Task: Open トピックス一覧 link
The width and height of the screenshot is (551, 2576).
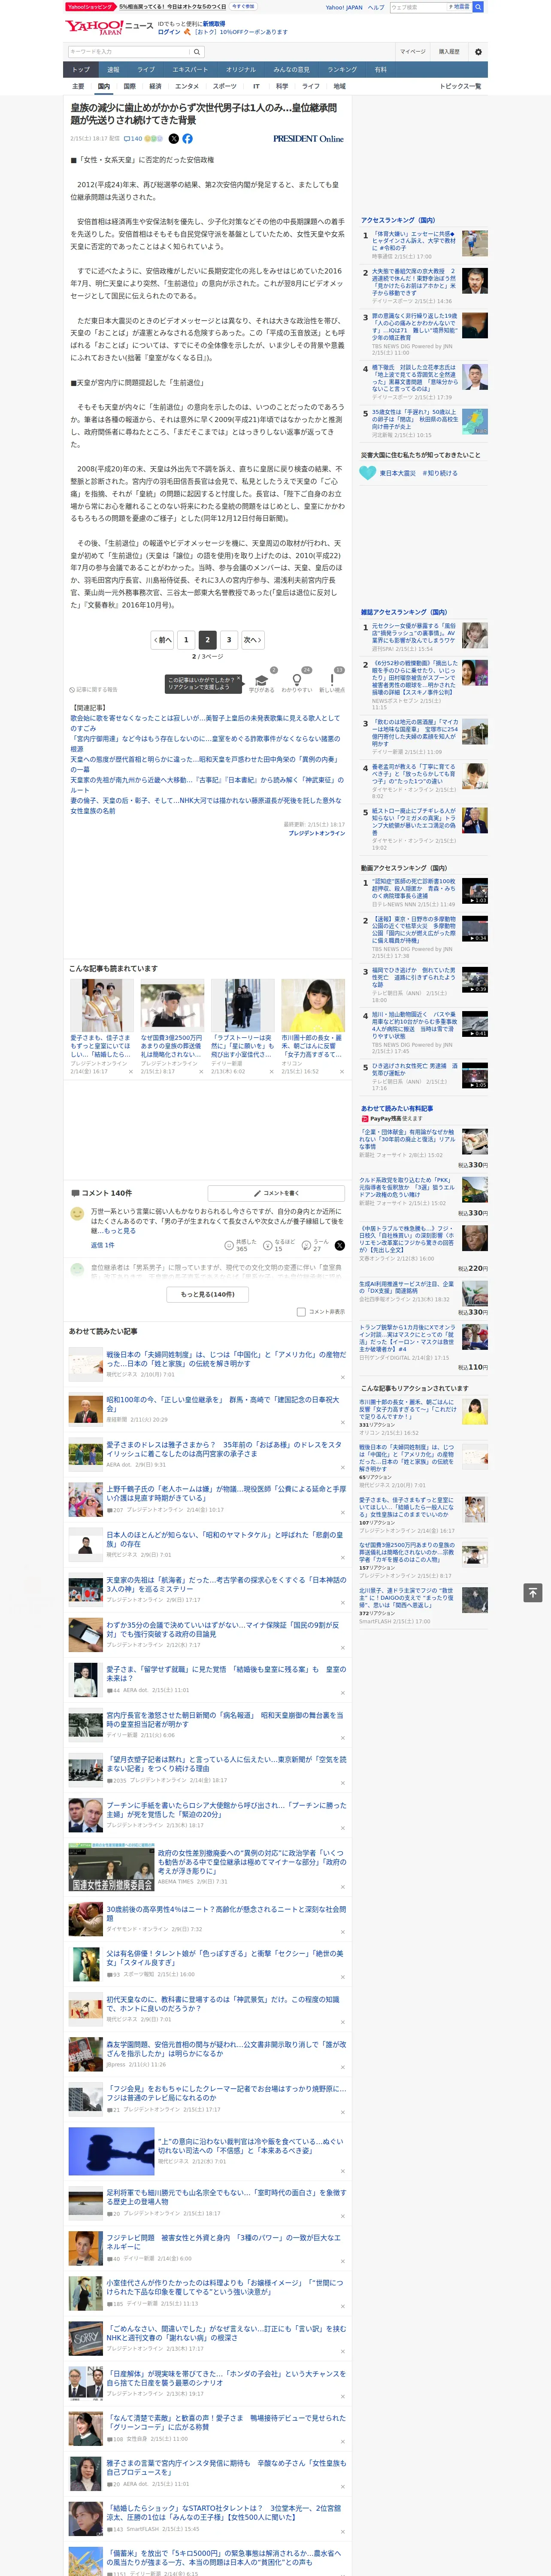Action: (460, 86)
